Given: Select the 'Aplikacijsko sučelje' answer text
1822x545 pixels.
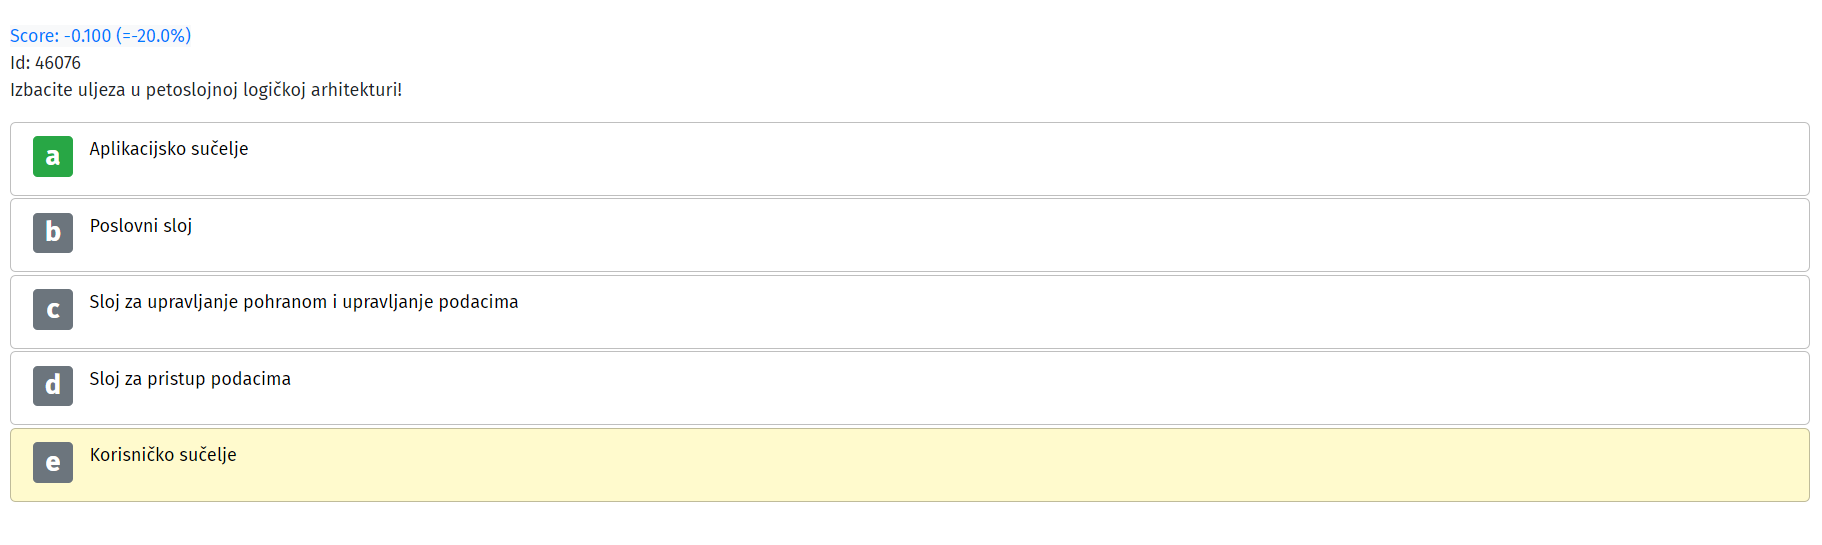Looking at the screenshot, I should [169, 149].
